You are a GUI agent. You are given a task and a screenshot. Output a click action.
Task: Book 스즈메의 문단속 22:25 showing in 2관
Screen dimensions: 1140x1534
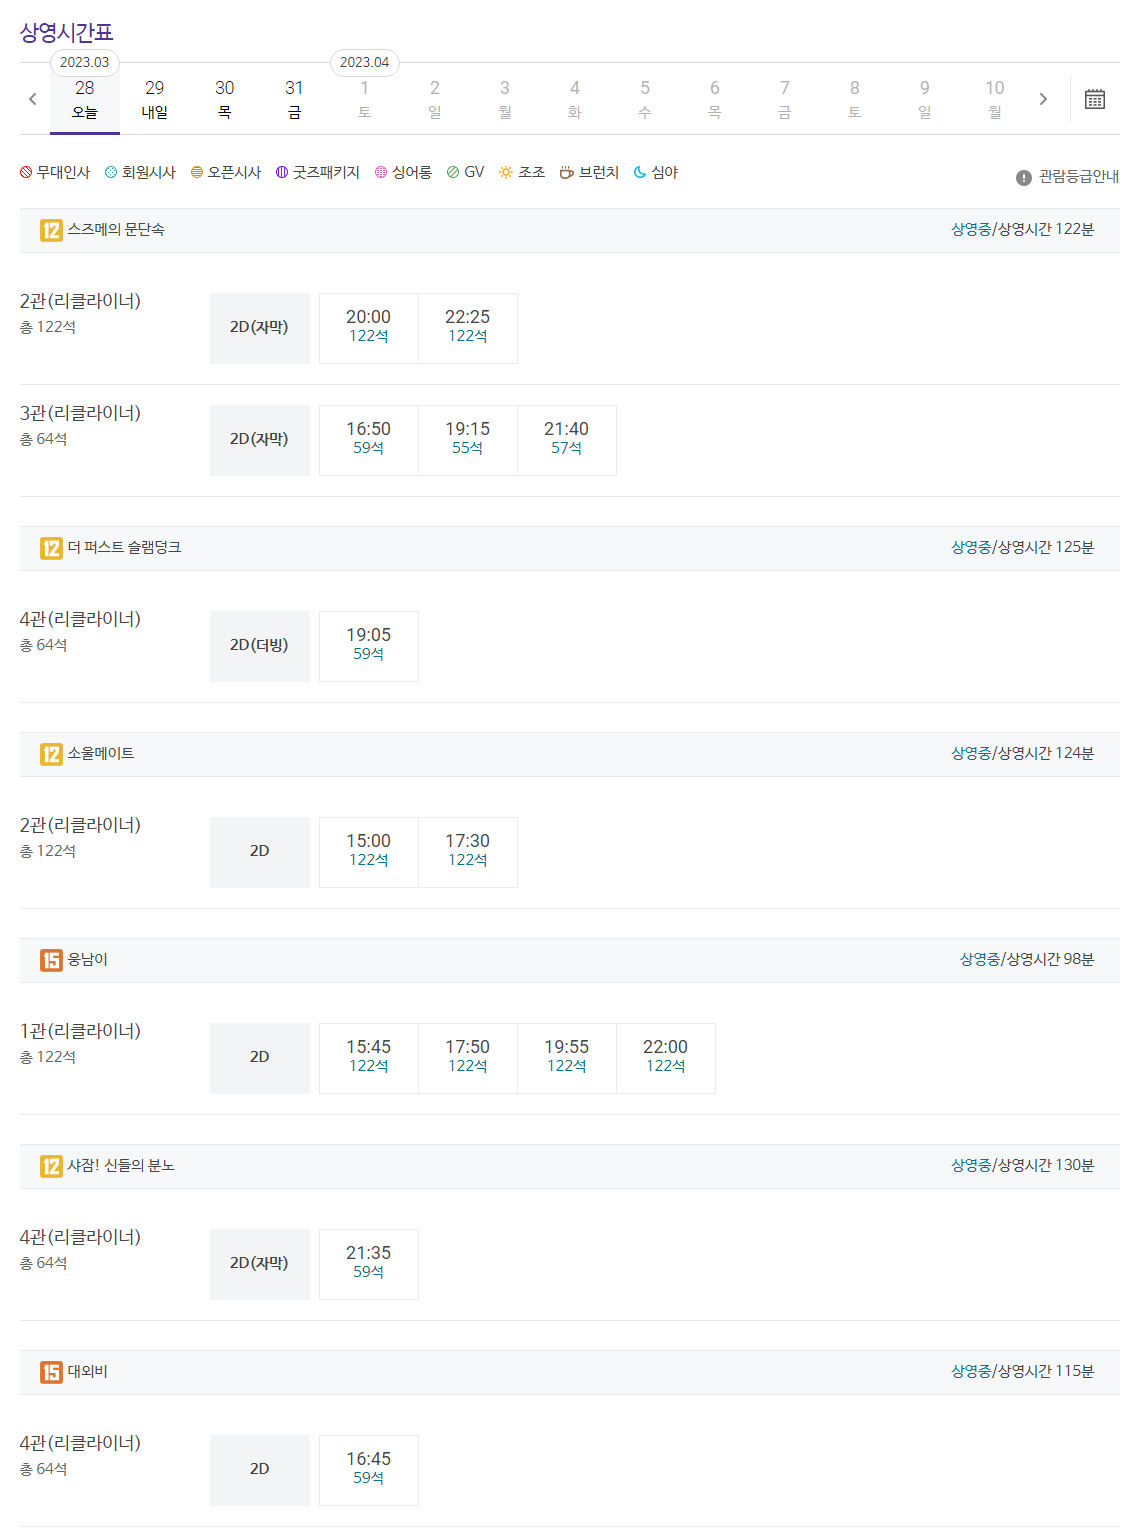pyautogui.click(x=468, y=328)
